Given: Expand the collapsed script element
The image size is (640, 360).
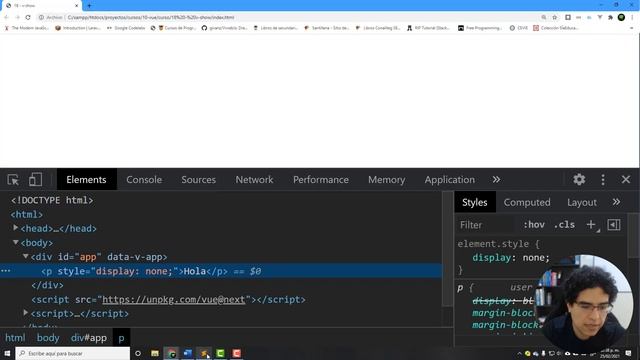Looking at the screenshot, I should click(26, 313).
